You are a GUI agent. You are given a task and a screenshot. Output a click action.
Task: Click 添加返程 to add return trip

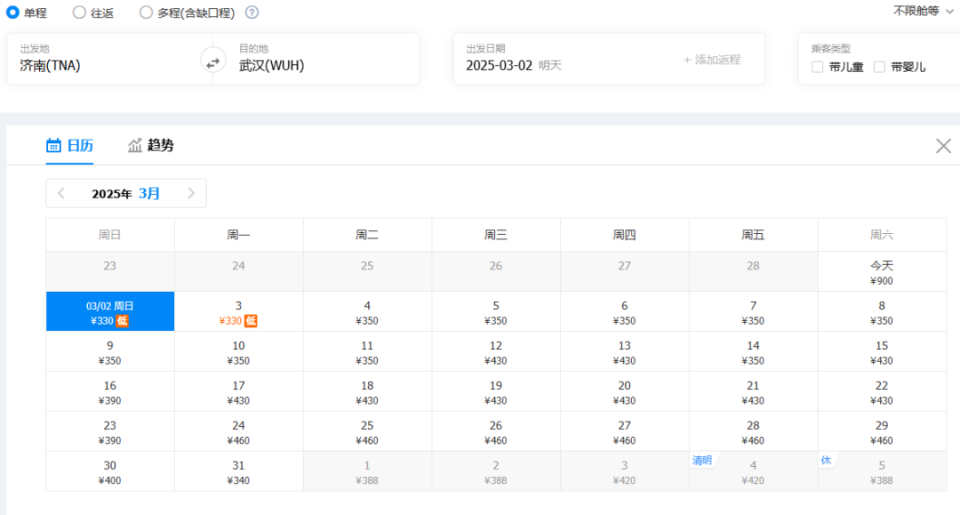click(712, 60)
